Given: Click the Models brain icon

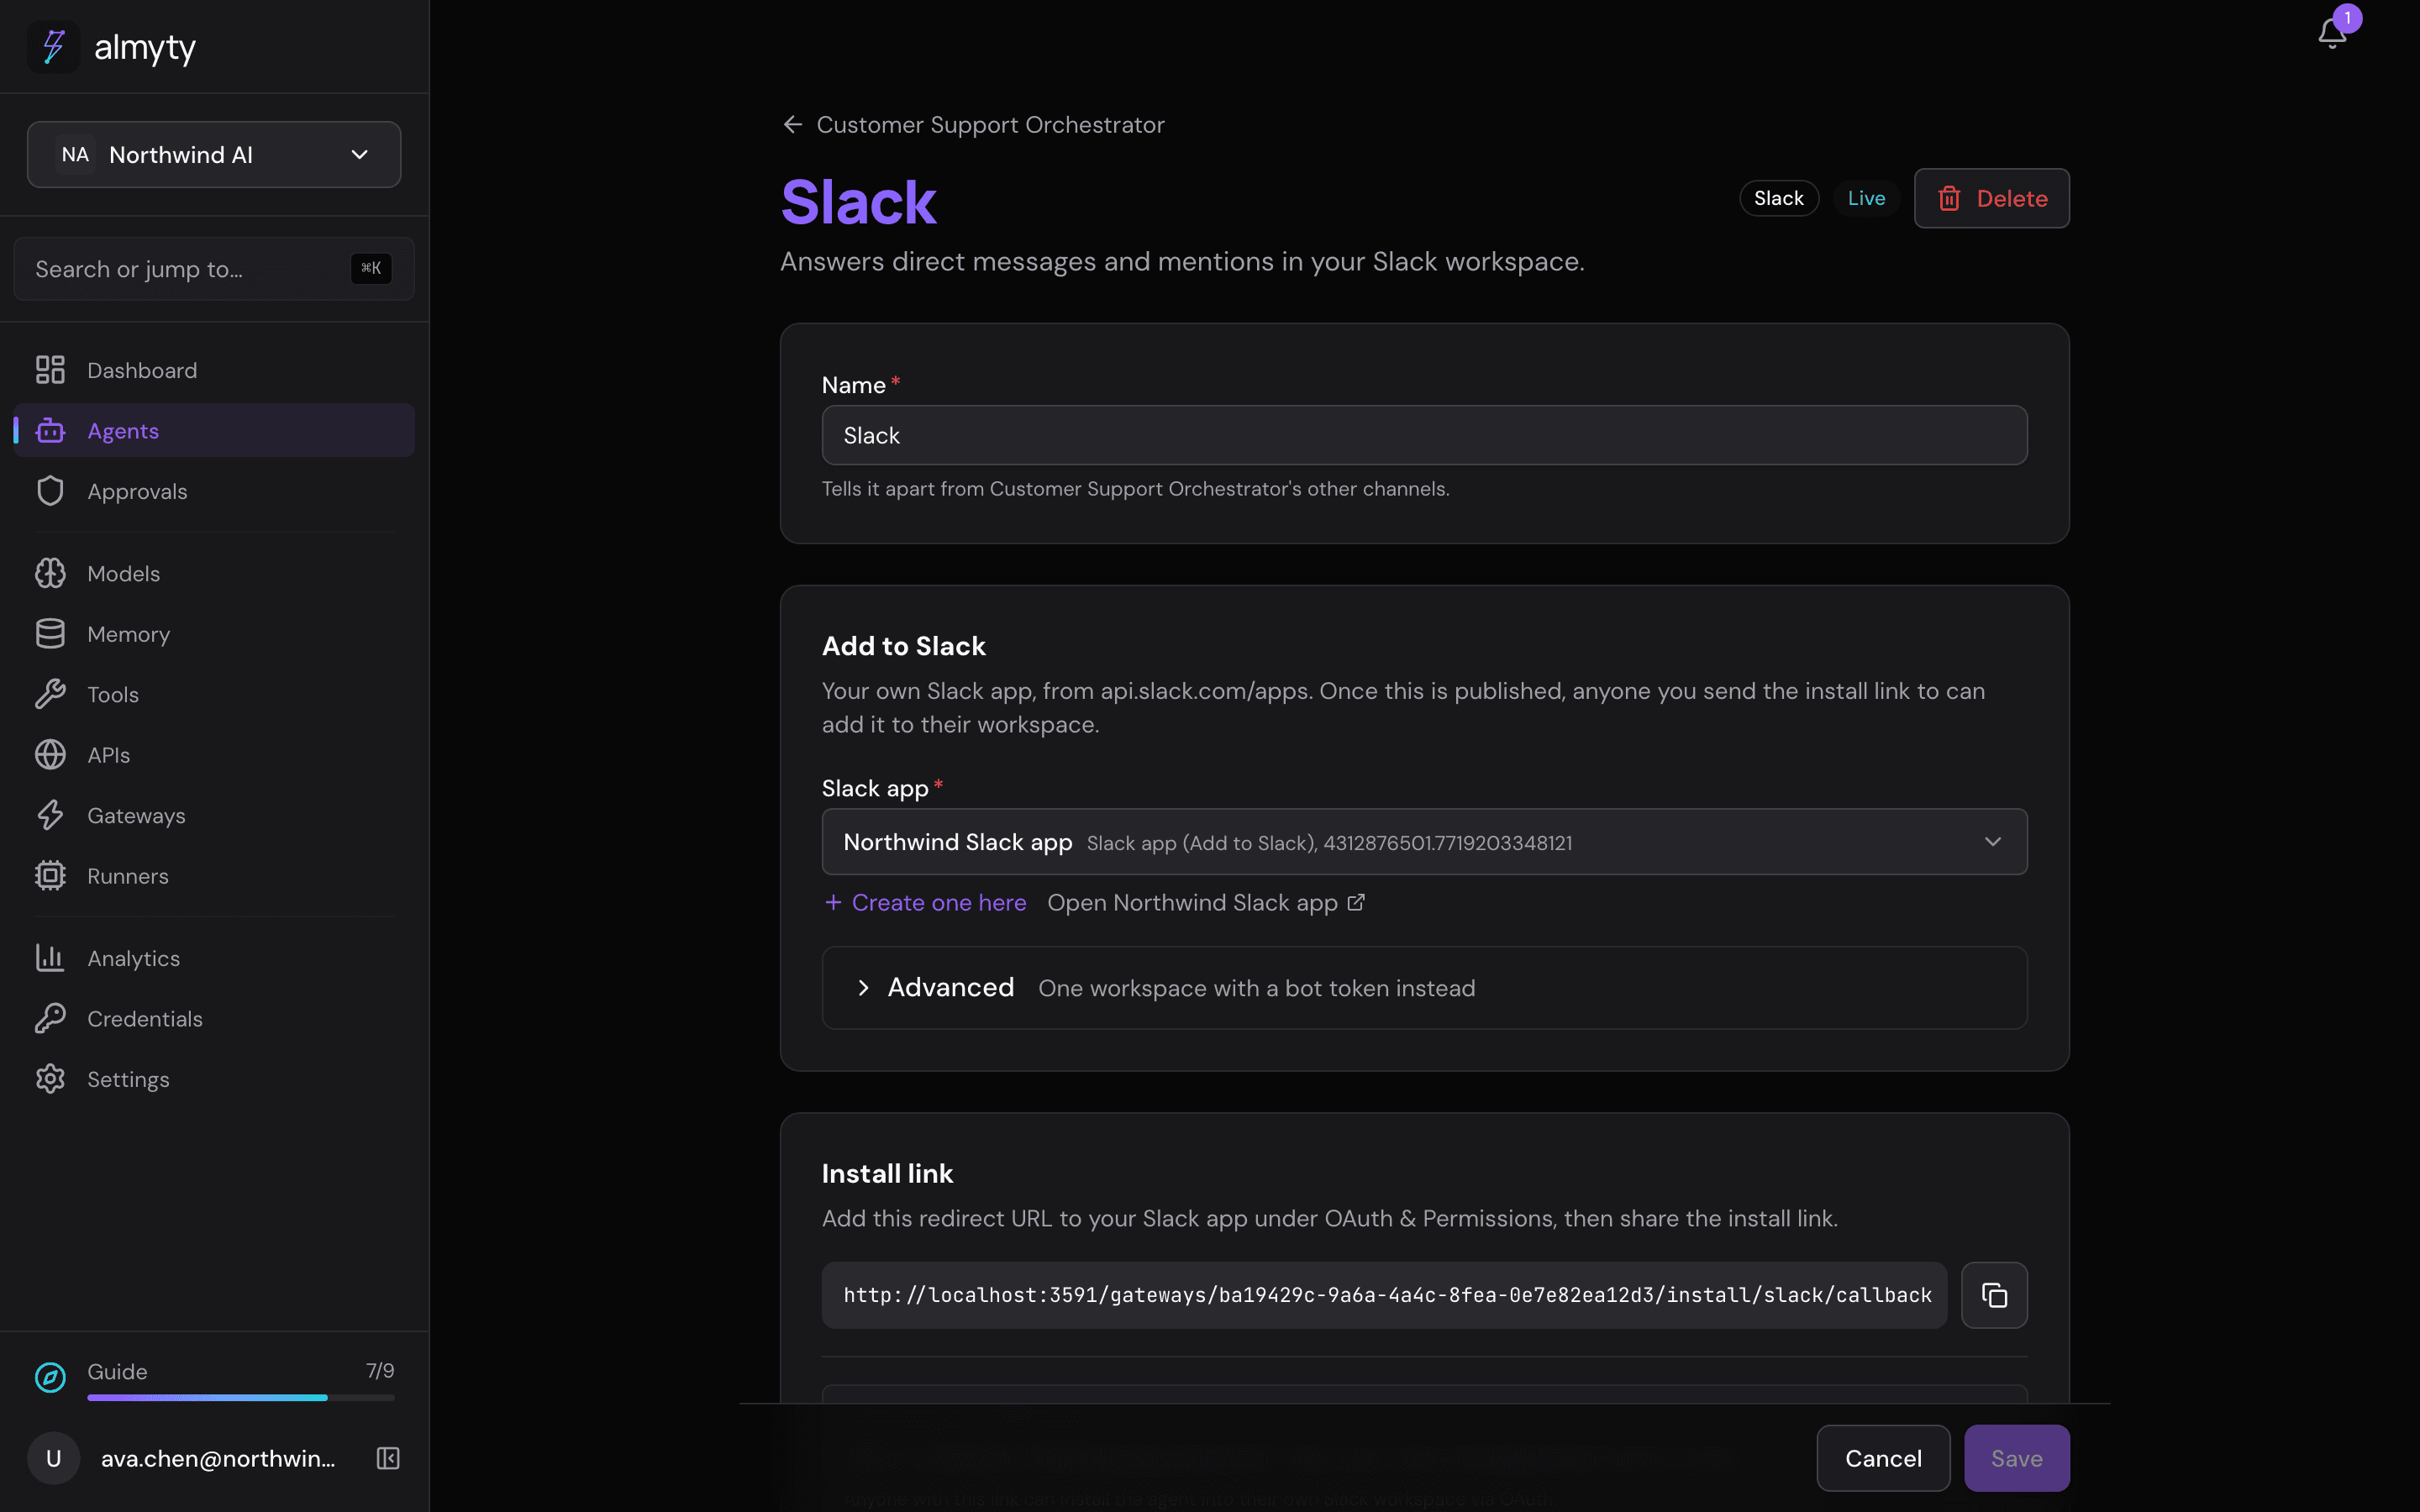Looking at the screenshot, I should 50,573.
